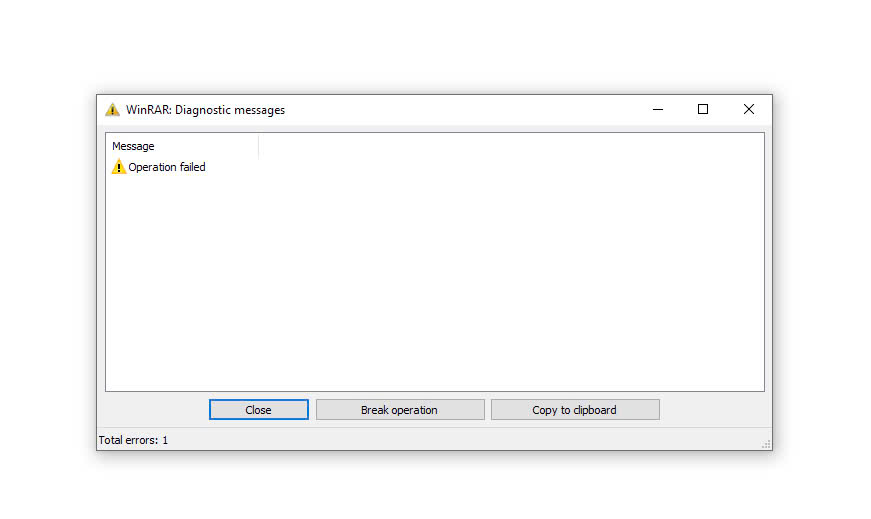
Task: Click the WinRAR warning icon in title bar
Action: tap(112, 110)
